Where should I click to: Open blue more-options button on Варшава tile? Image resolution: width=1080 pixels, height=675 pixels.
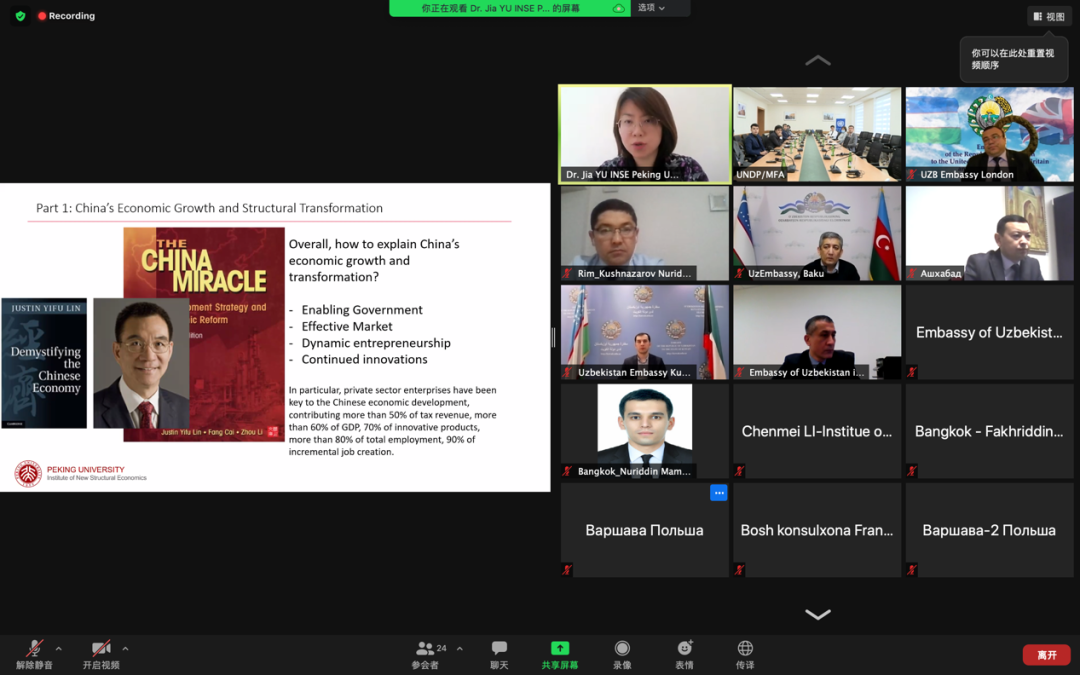click(718, 492)
